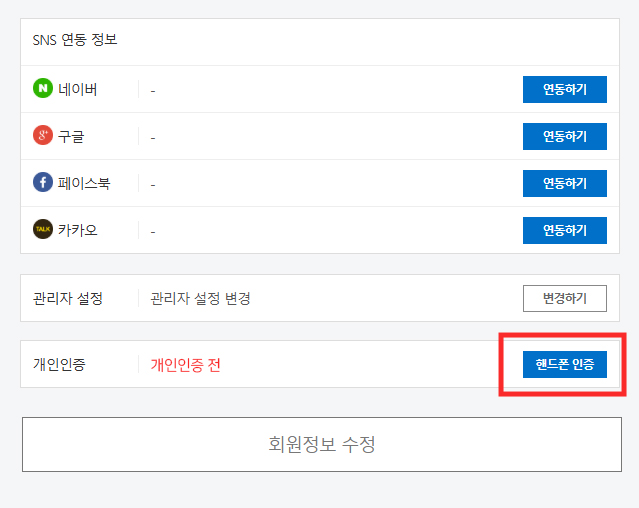The height and width of the screenshot is (508, 639).
Task: Click the red Google Plus icon
Action: 42,136
